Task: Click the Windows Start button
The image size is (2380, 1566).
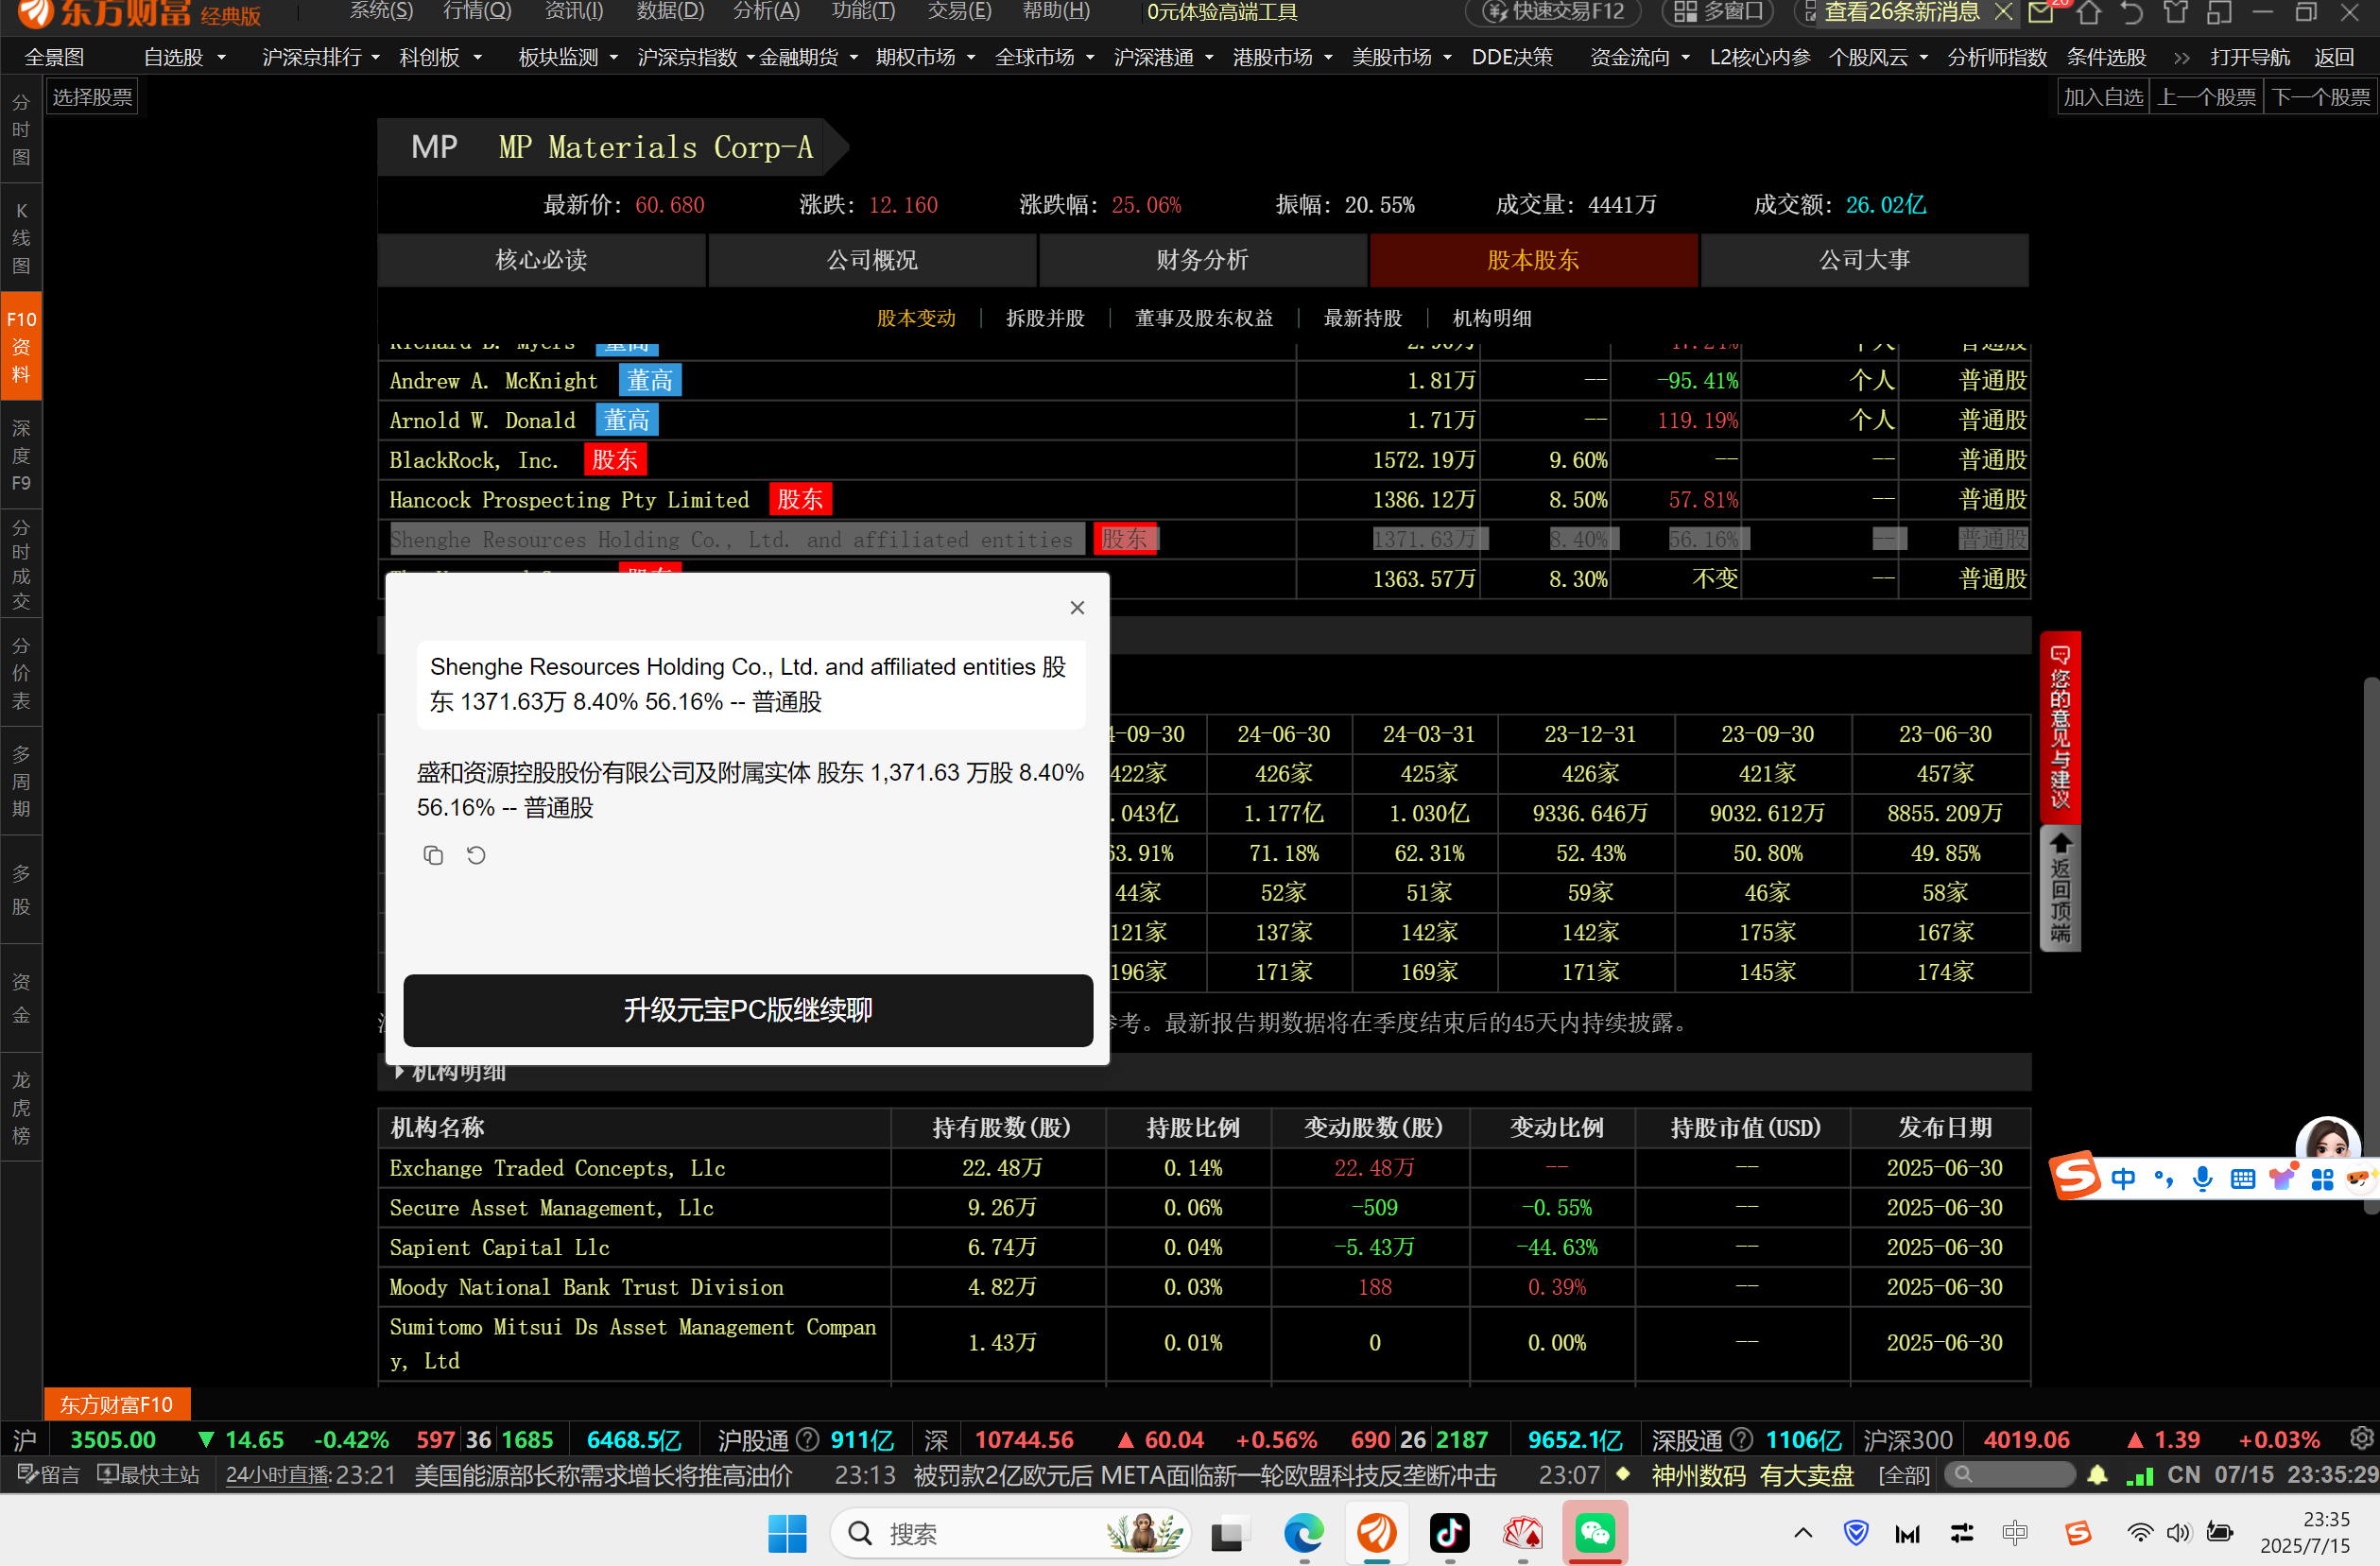Action: pyautogui.click(x=787, y=1533)
